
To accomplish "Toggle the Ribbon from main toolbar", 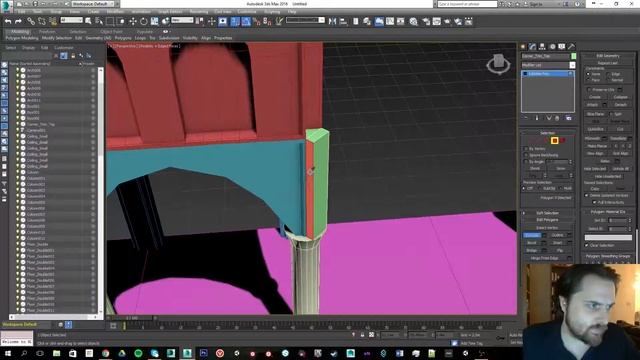I will pos(379,21).
